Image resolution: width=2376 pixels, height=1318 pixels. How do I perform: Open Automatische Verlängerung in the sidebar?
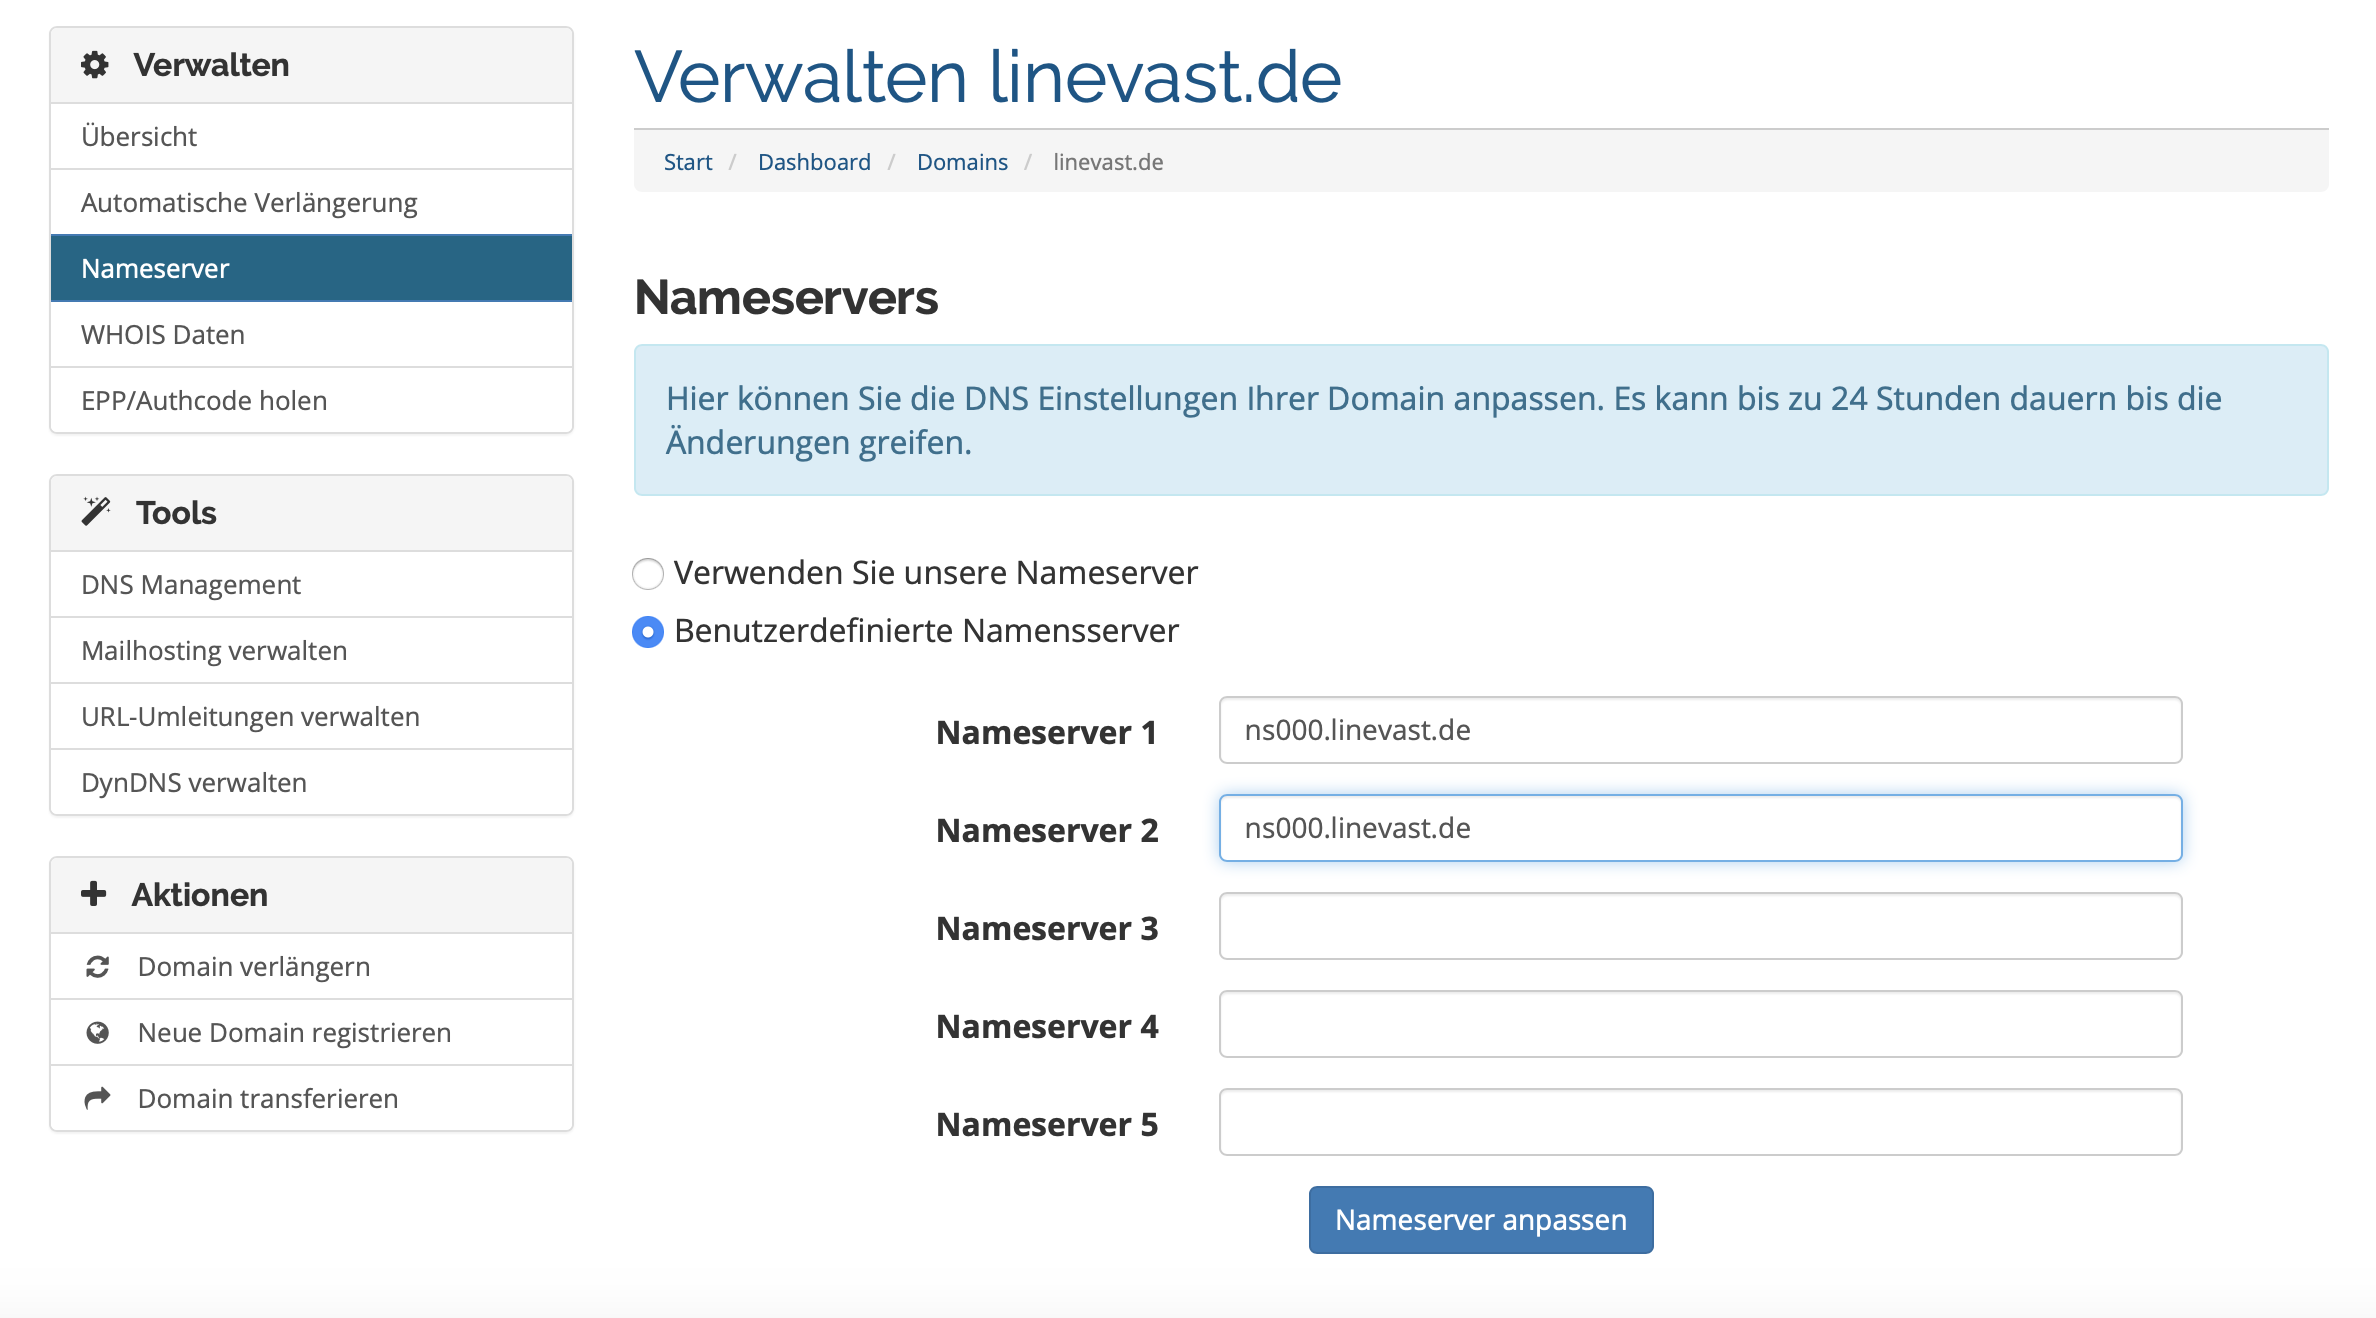click(311, 202)
